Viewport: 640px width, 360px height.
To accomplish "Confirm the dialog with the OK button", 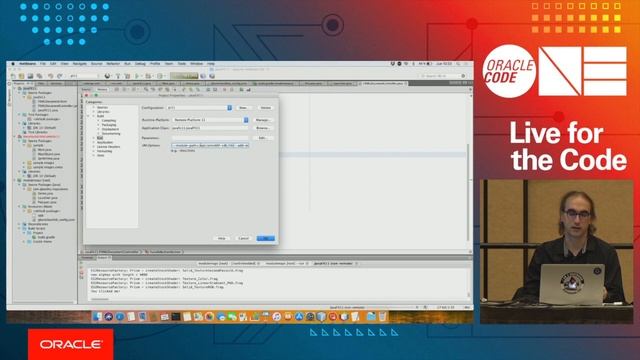I will (266, 238).
